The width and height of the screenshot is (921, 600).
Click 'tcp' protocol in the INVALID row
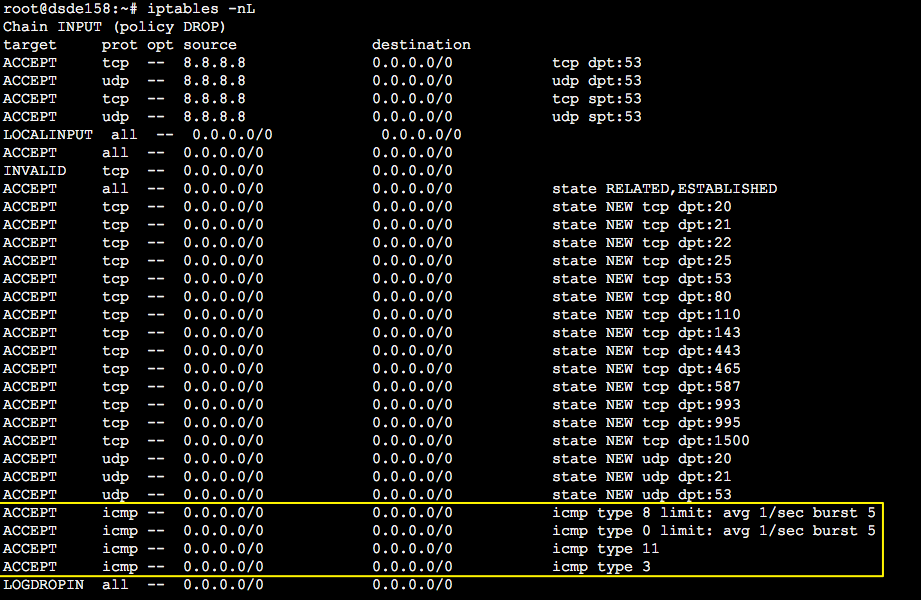click(x=115, y=171)
